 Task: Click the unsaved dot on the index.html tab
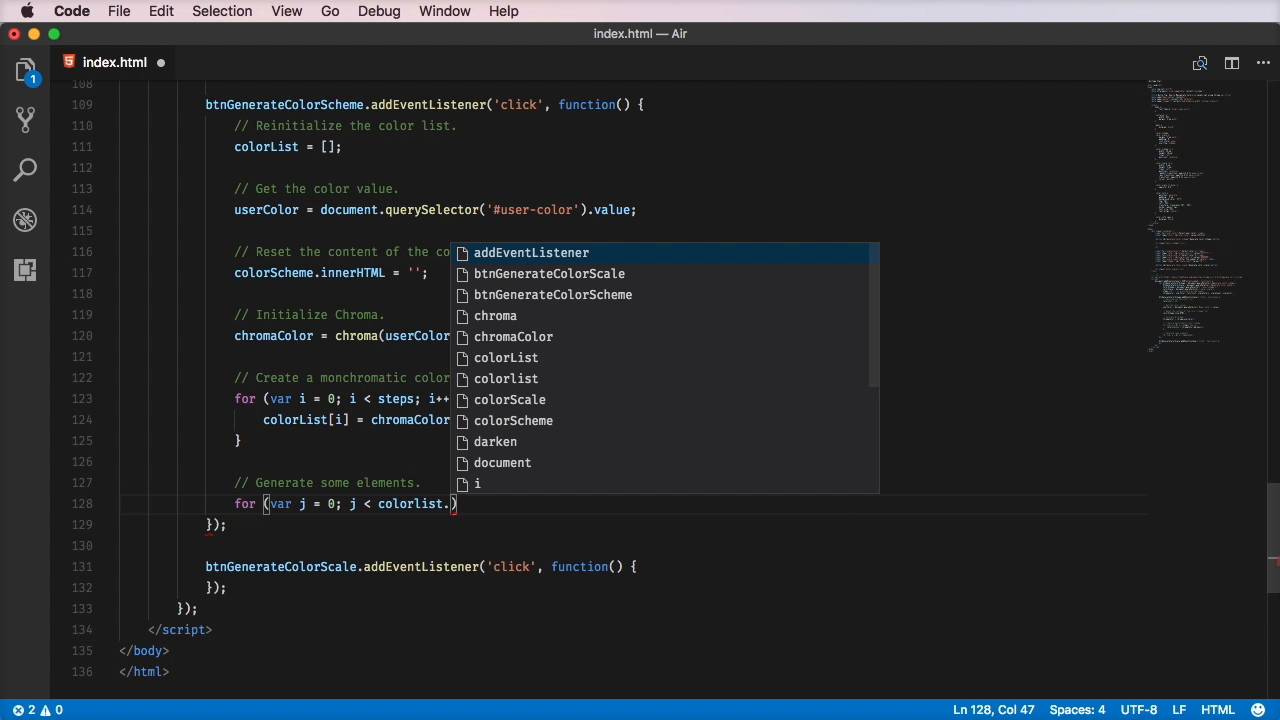tap(160, 63)
